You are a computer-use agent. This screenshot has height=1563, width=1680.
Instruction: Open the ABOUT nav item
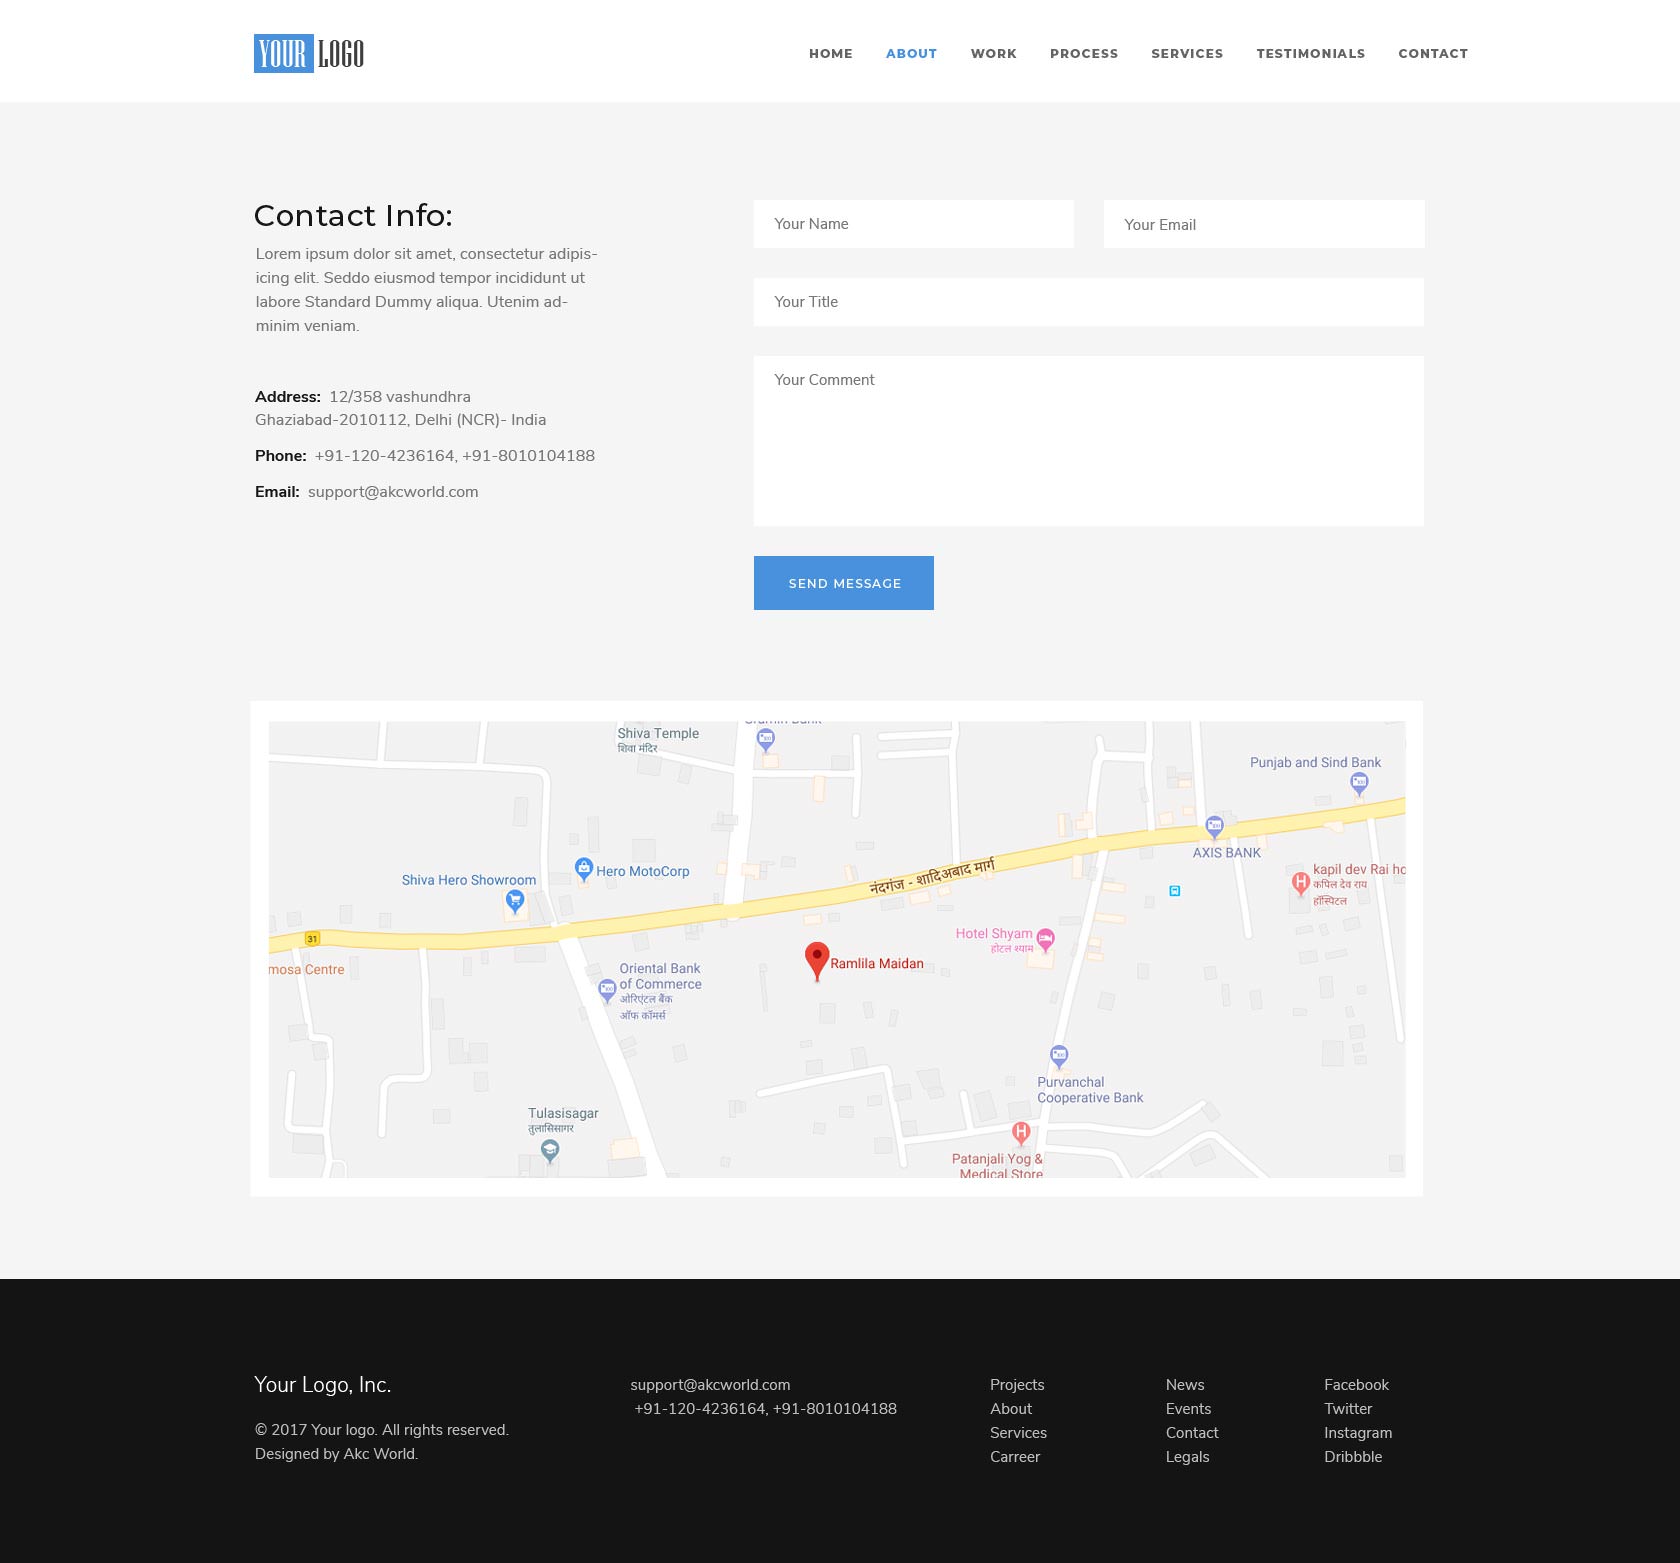(x=911, y=53)
